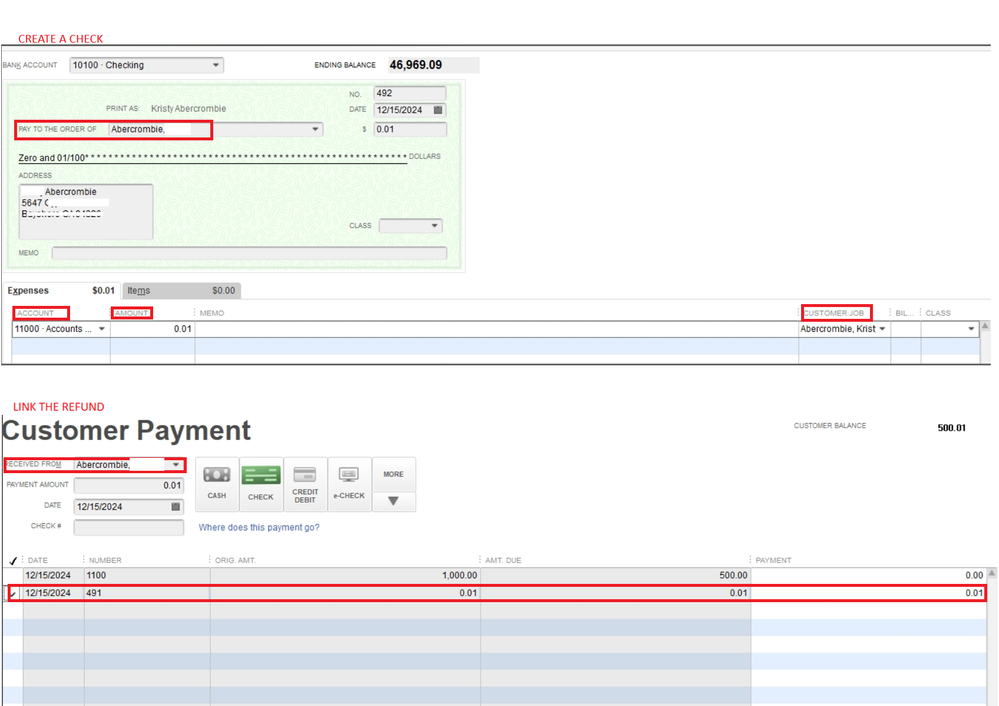Click the check Memo field

(x=249, y=253)
